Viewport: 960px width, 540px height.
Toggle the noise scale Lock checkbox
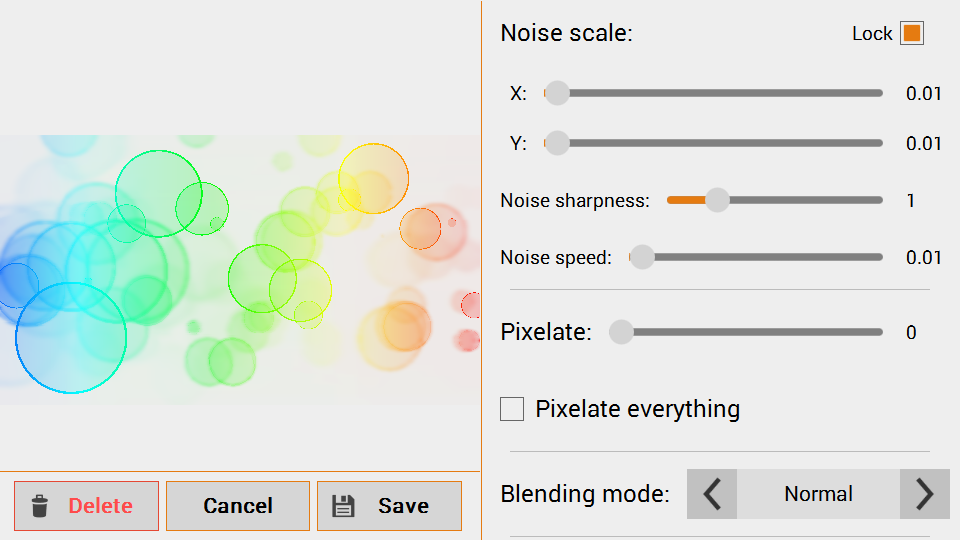[911, 33]
